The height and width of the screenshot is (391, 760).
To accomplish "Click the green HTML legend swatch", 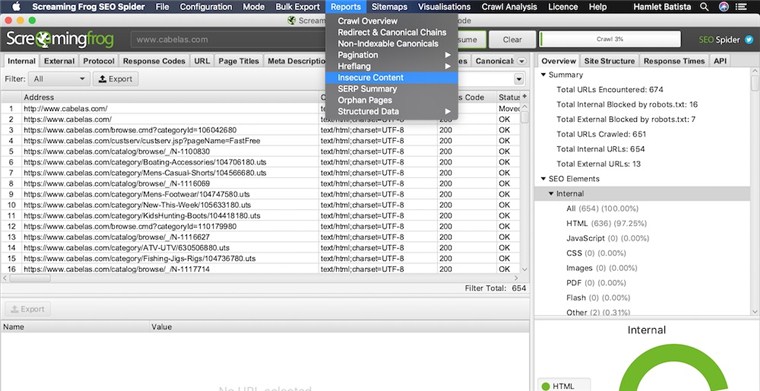I will click(x=546, y=386).
